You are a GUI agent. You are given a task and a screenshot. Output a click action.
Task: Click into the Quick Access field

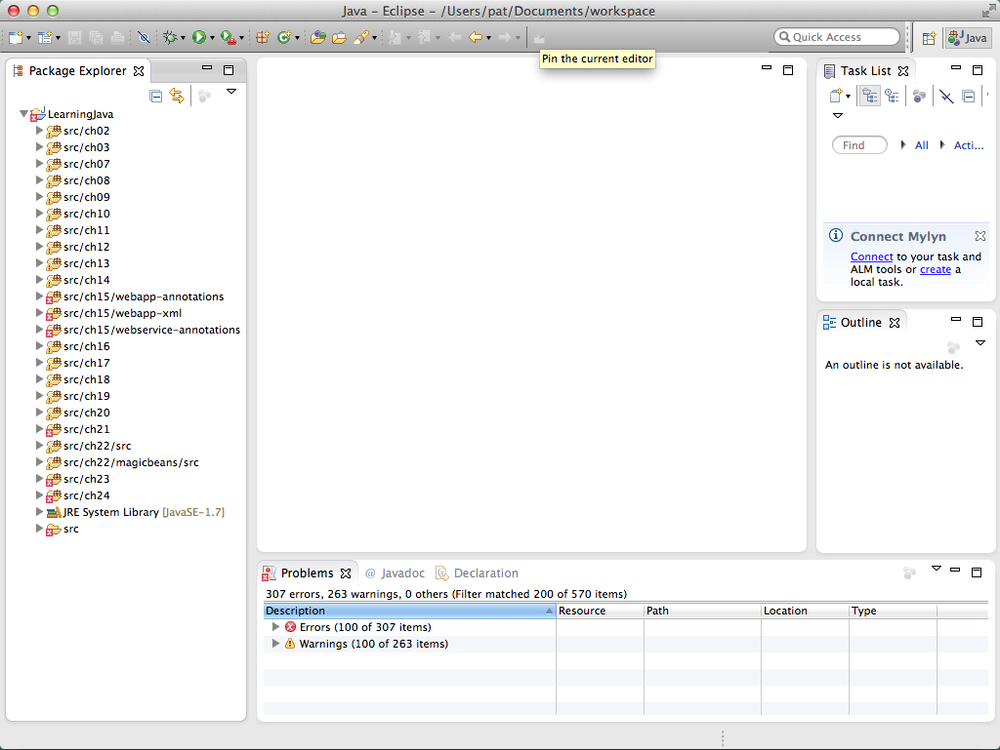click(837, 37)
